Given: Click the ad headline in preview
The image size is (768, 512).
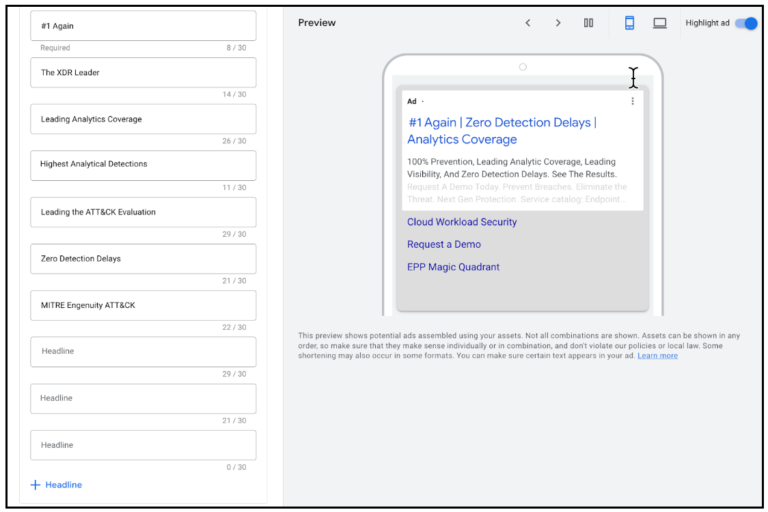Looking at the screenshot, I should (x=501, y=131).
